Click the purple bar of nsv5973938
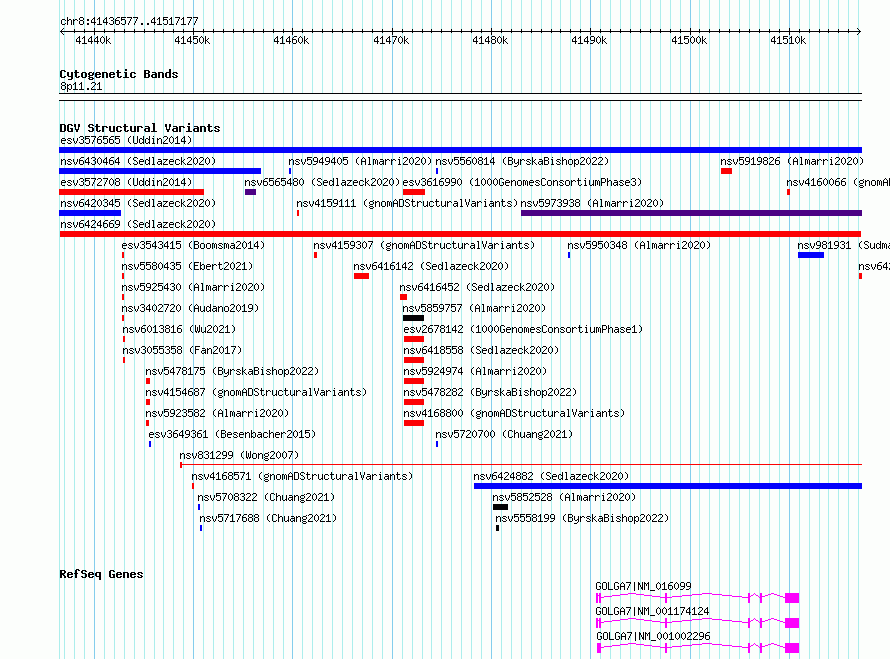This screenshot has height=659, width=890. tap(691, 213)
